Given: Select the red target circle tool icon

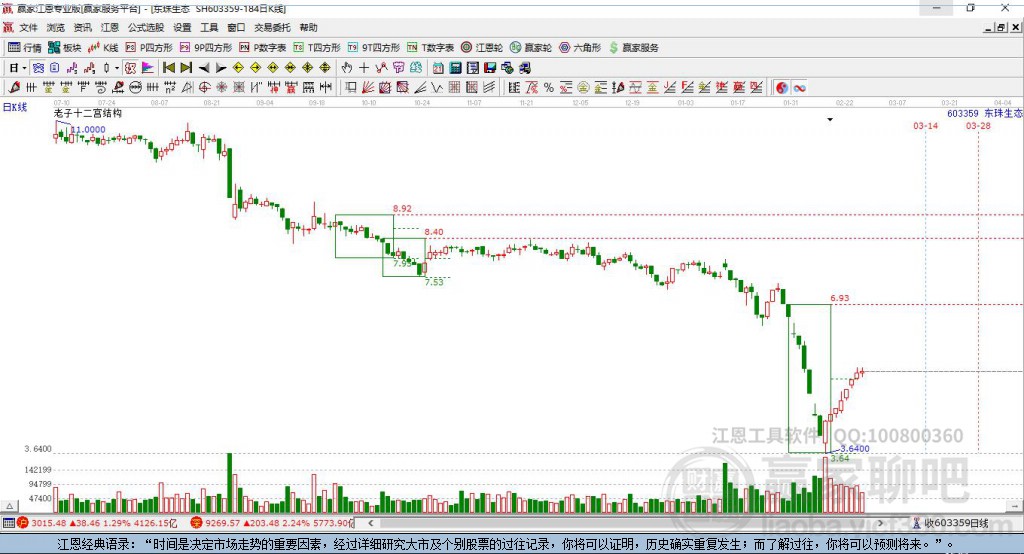Looking at the screenshot, I should click(204, 87).
